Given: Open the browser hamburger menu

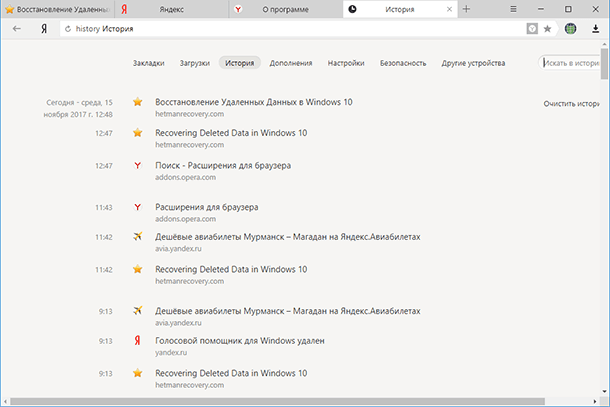Looking at the screenshot, I should [x=514, y=9].
